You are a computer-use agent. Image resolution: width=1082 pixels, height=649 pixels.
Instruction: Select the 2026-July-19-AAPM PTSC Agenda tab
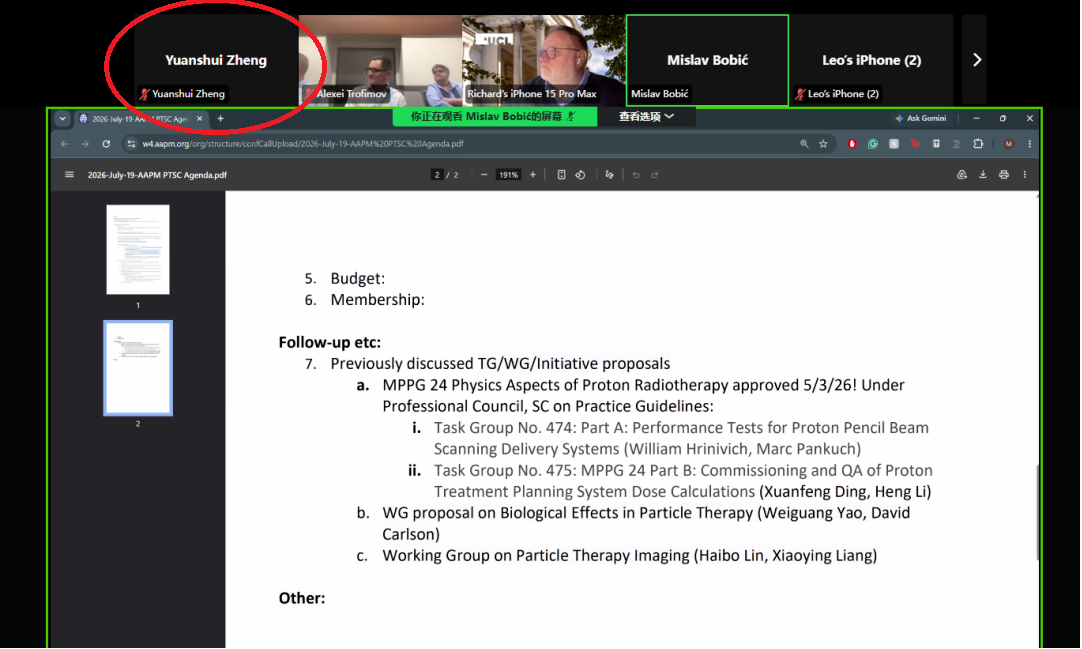tap(140, 119)
